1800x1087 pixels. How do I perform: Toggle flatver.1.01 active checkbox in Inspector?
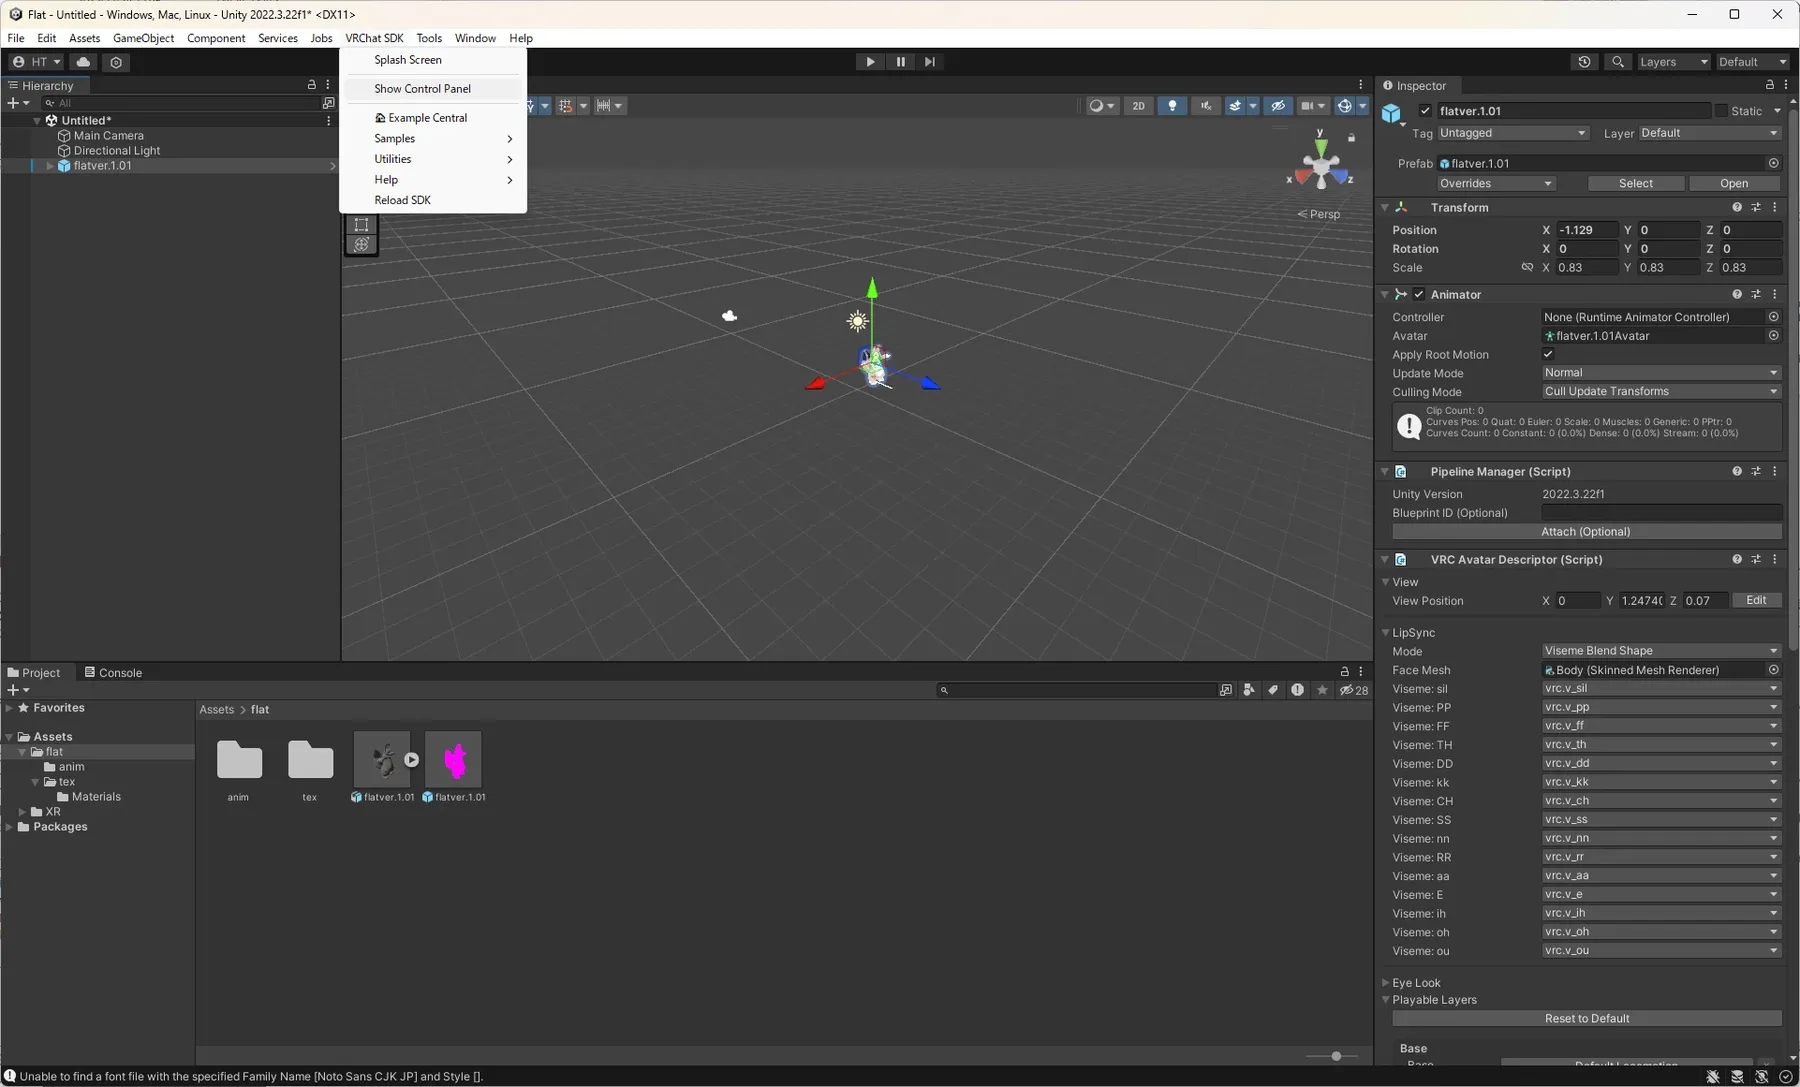pos(1425,111)
